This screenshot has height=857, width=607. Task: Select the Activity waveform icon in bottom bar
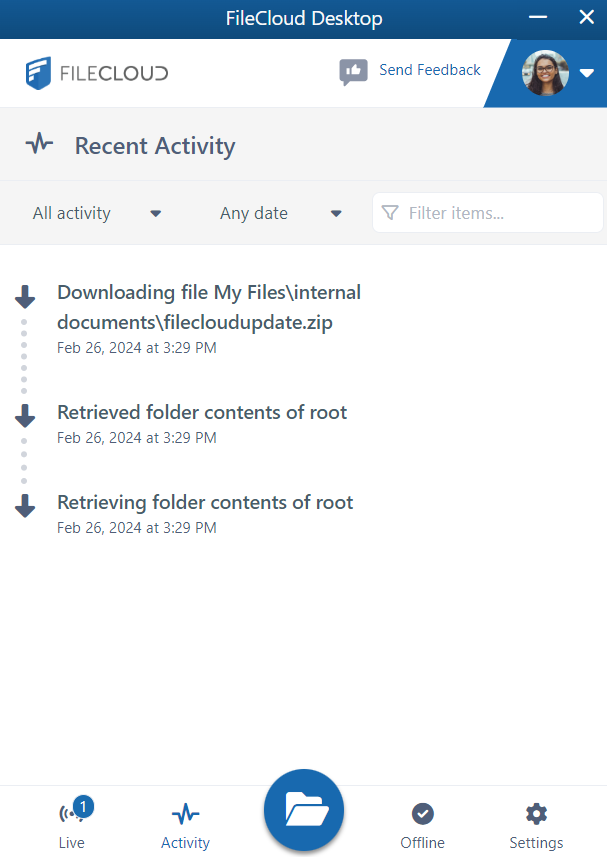coord(184,814)
